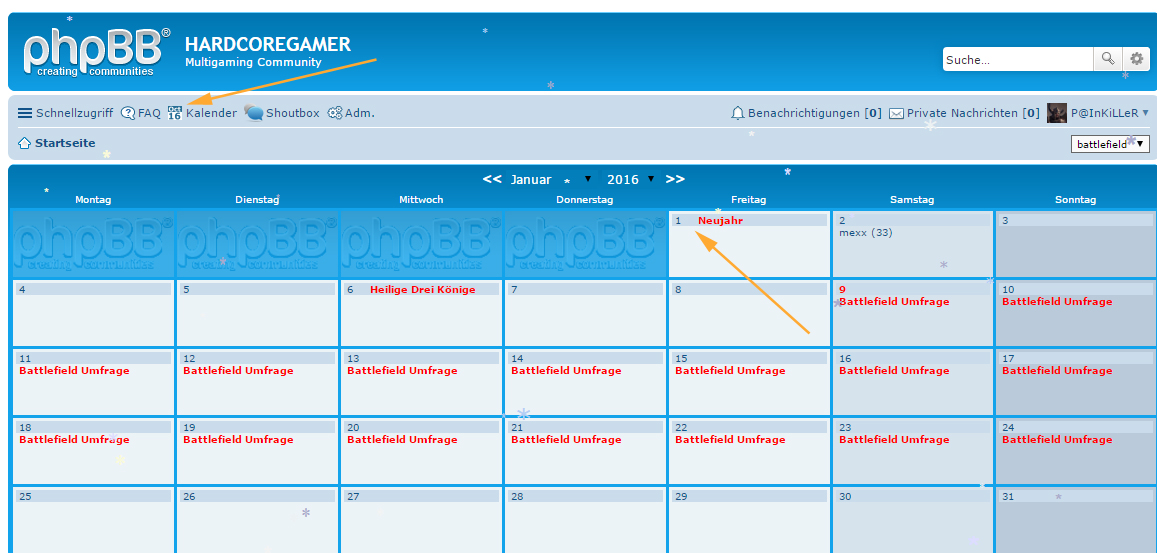Open Battlefield Umfrage on day 22

click(730, 439)
